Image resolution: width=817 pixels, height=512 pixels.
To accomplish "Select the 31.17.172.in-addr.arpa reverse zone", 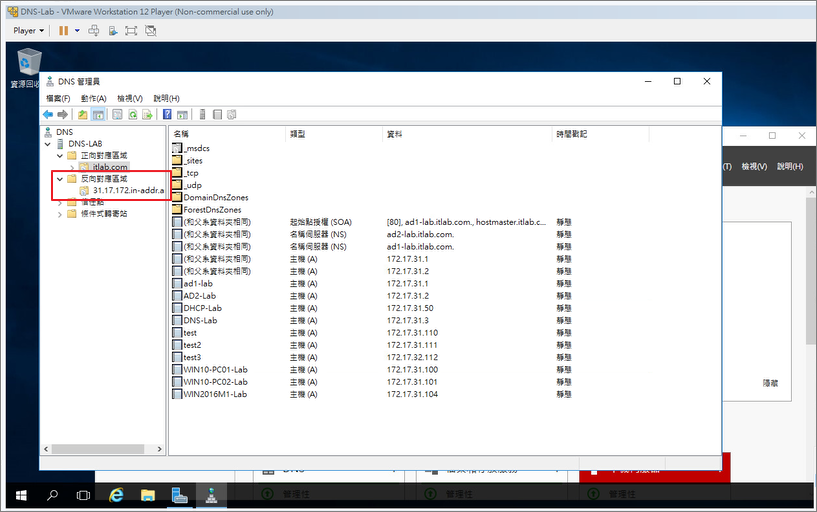I will click(x=129, y=191).
